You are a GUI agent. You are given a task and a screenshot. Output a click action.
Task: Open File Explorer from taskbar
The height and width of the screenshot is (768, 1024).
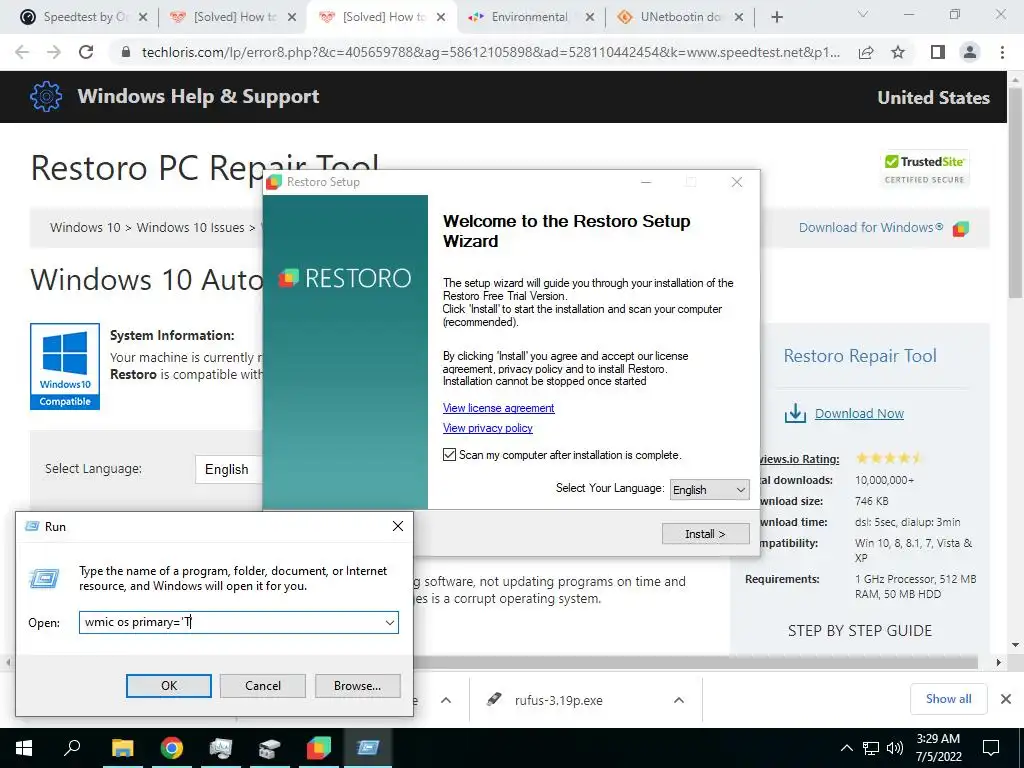(122, 748)
